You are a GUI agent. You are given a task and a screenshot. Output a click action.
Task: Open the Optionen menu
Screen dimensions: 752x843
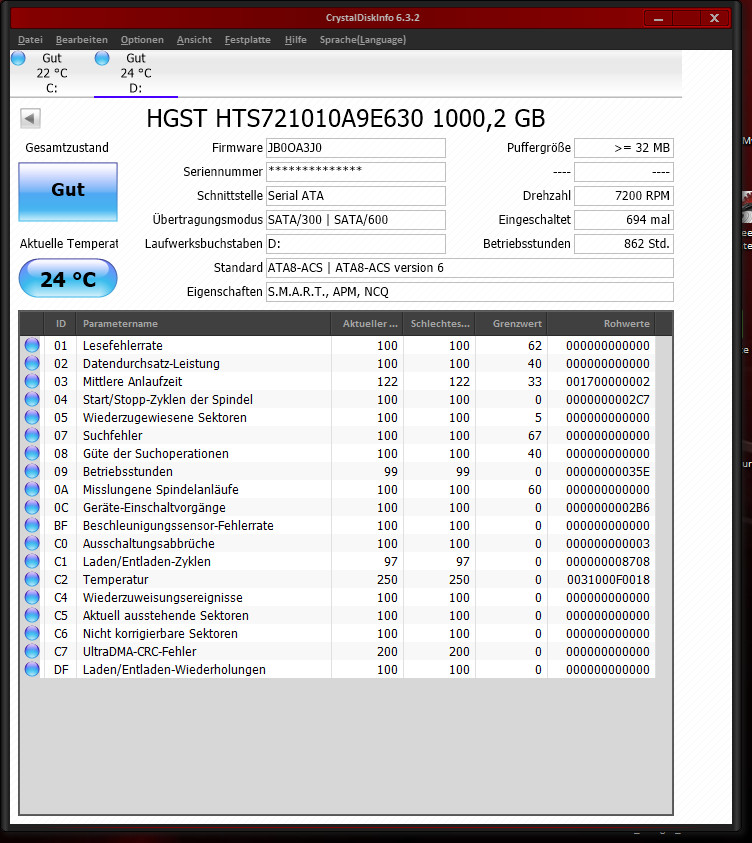tap(142, 40)
